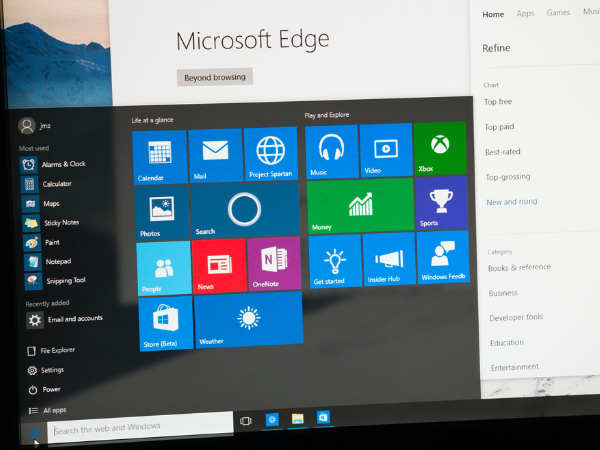Image resolution: width=600 pixels, height=450 pixels.
Task: Open the Music tile
Action: click(331, 151)
